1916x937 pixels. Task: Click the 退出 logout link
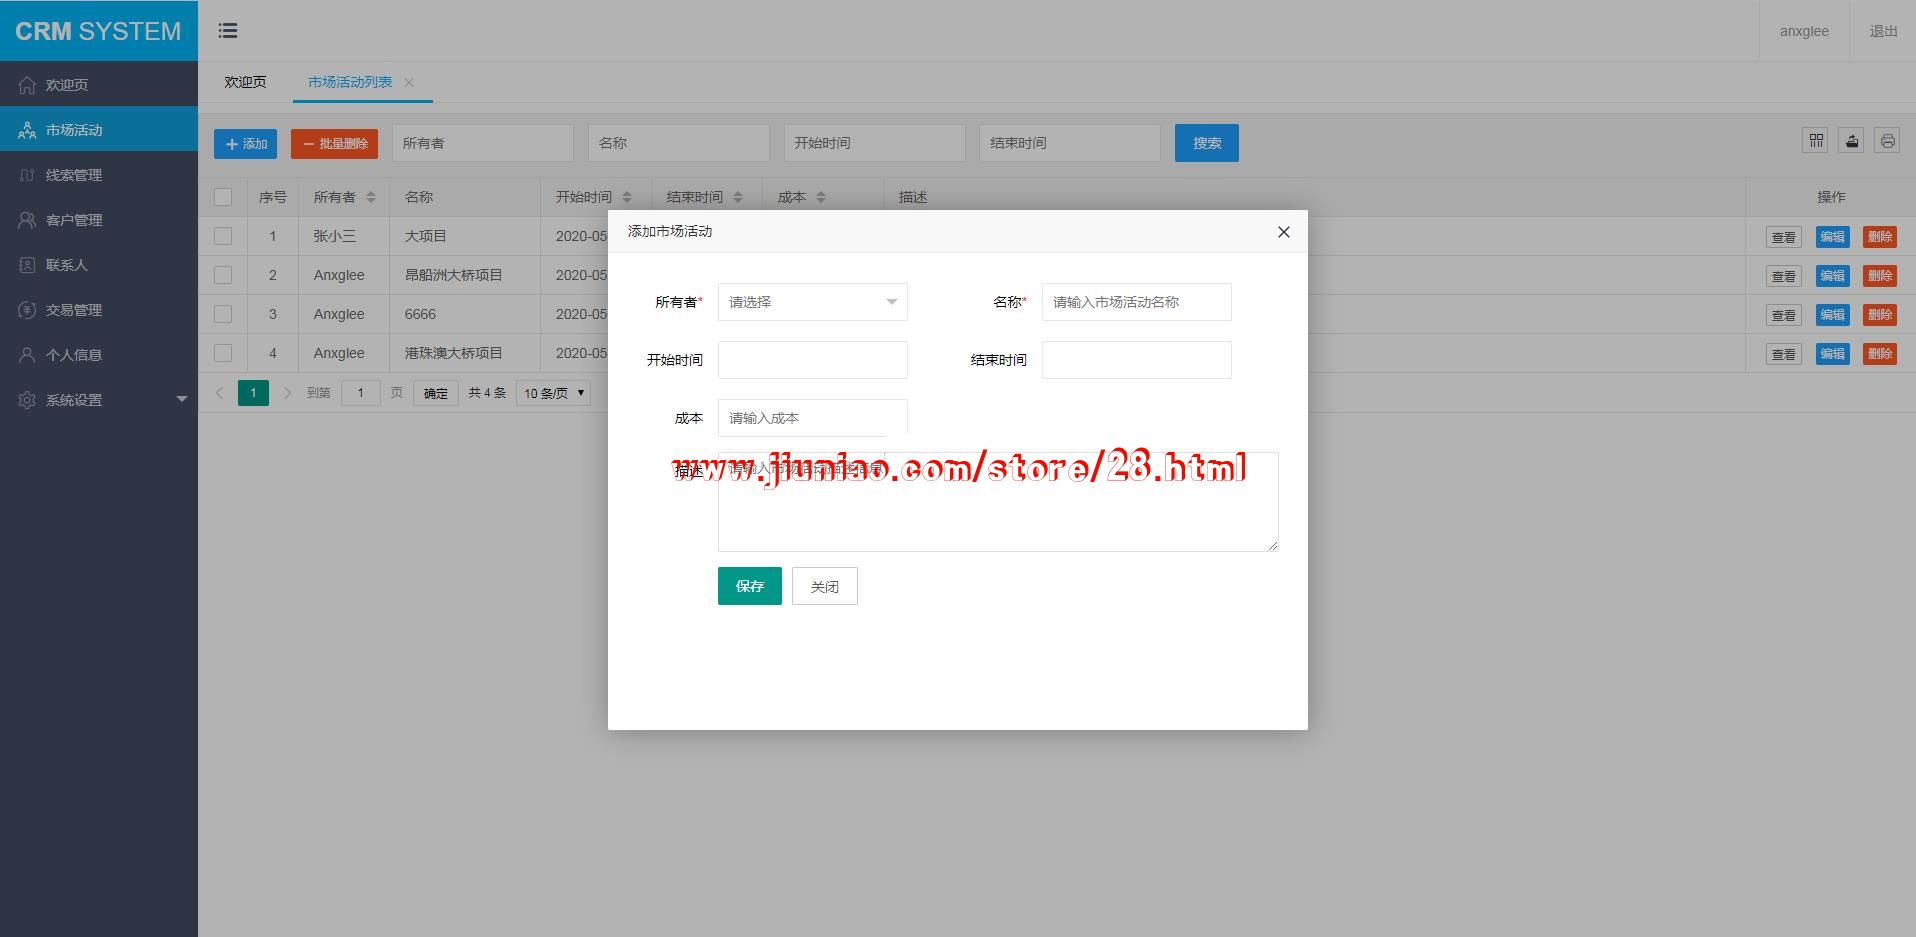pyautogui.click(x=1884, y=31)
